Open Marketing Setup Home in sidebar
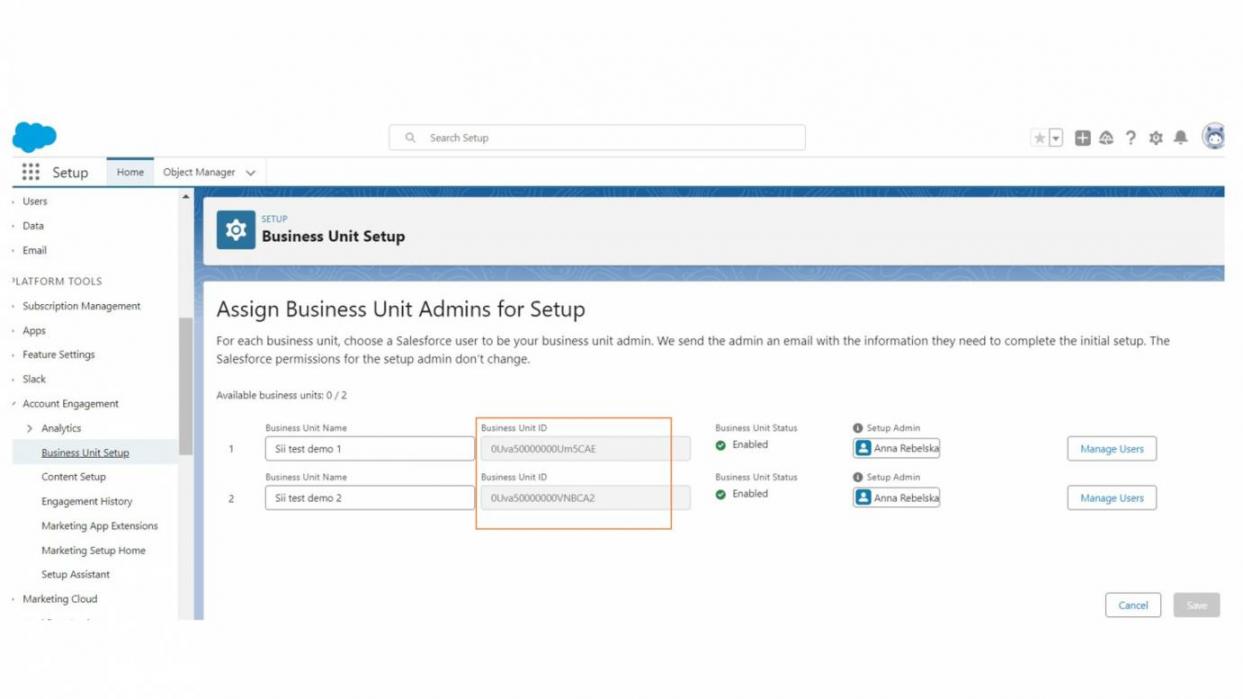The height and width of the screenshot is (699, 1243). coord(93,551)
